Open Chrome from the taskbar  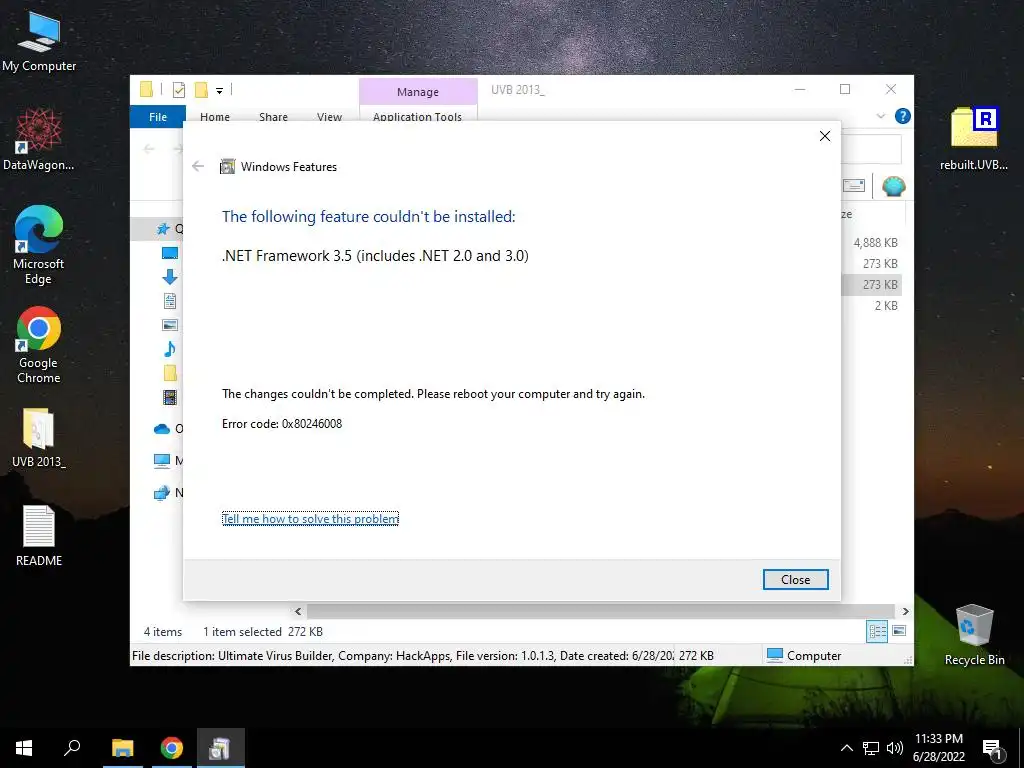point(172,748)
